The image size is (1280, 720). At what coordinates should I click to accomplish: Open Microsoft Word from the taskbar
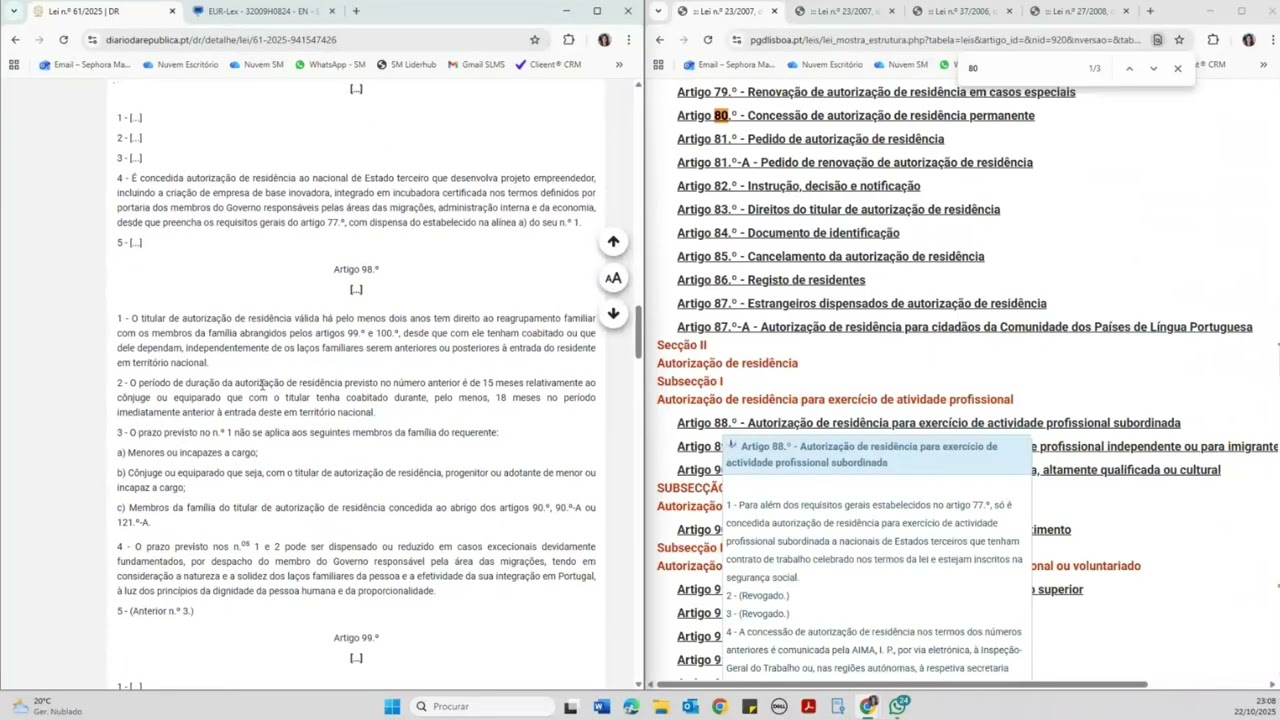click(x=600, y=706)
